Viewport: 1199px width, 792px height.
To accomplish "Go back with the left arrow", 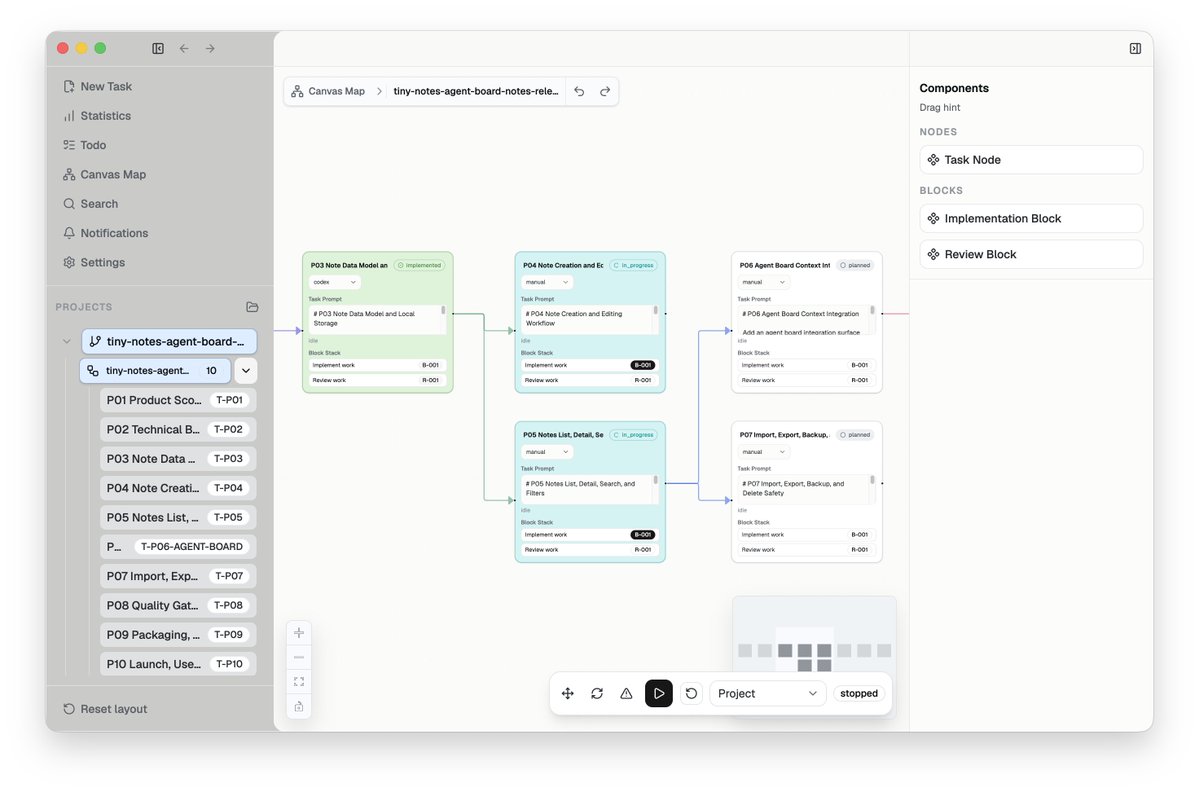I will click(184, 48).
